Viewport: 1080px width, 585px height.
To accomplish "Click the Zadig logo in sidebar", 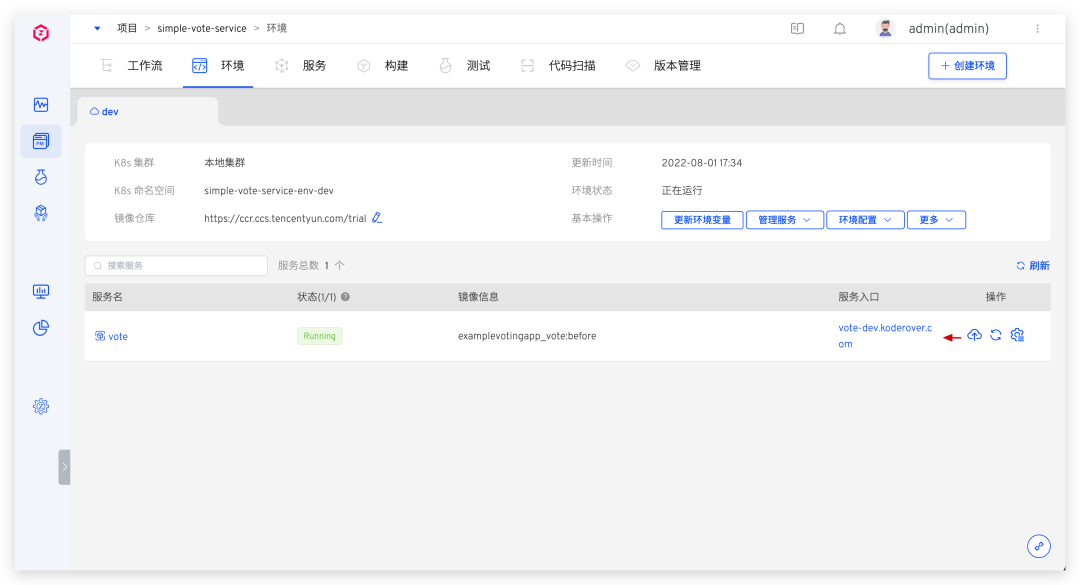I will (41, 33).
